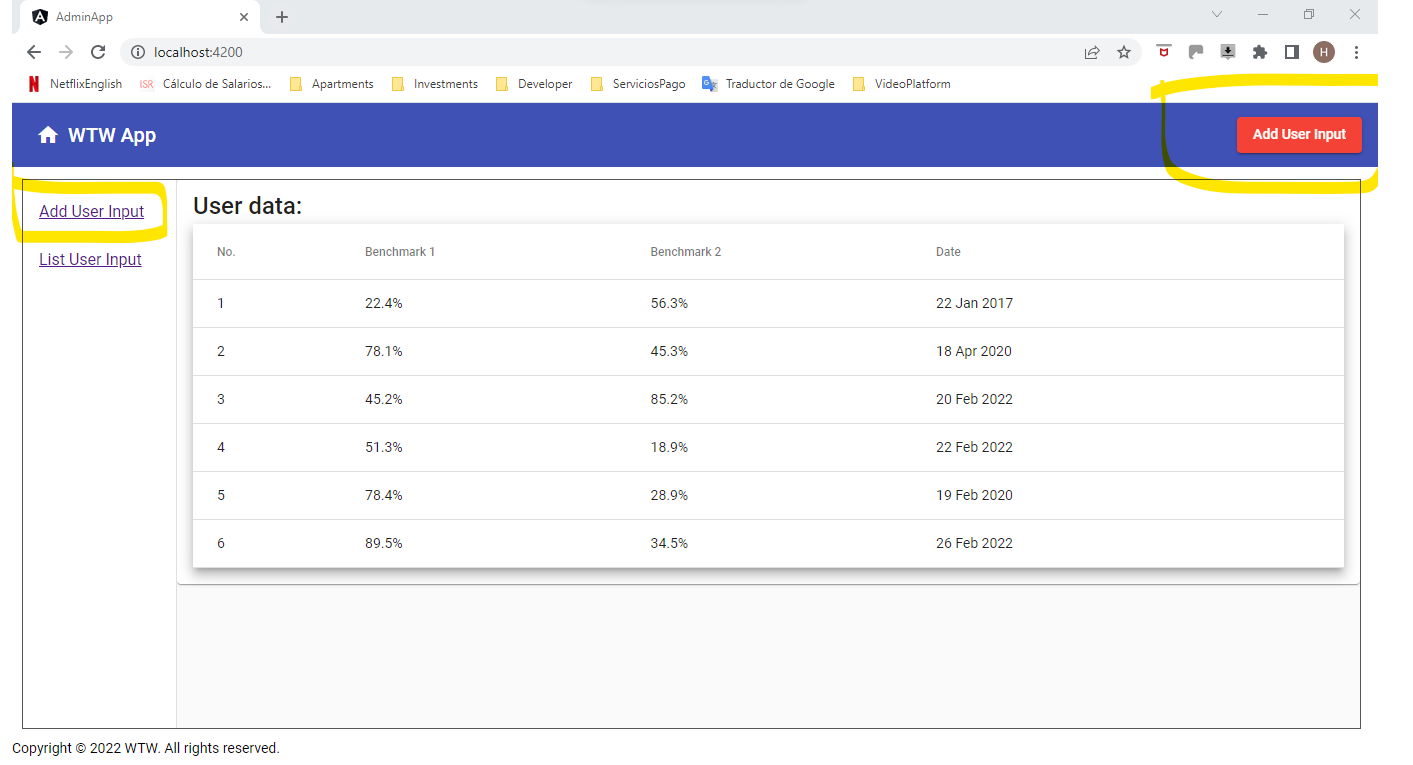Open the side panel icon

point(1291,52)
